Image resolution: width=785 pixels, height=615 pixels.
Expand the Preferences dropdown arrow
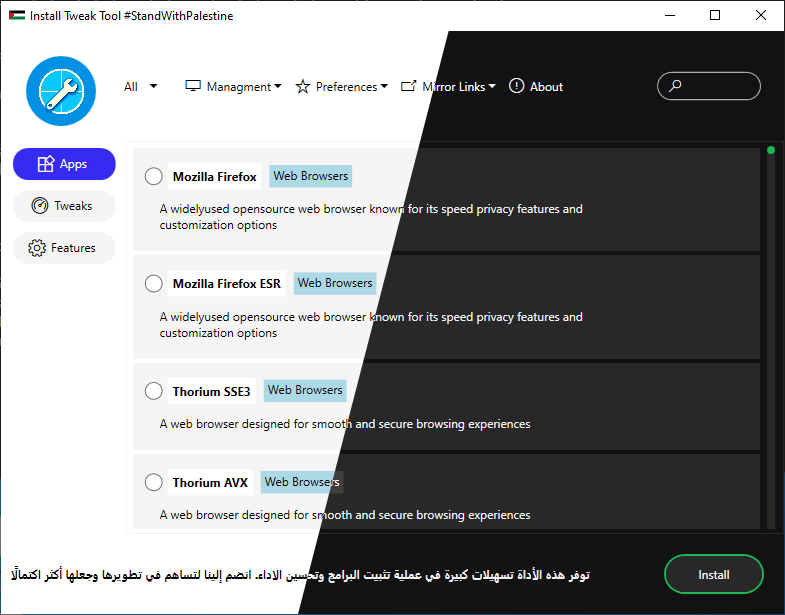coord(384,86)
